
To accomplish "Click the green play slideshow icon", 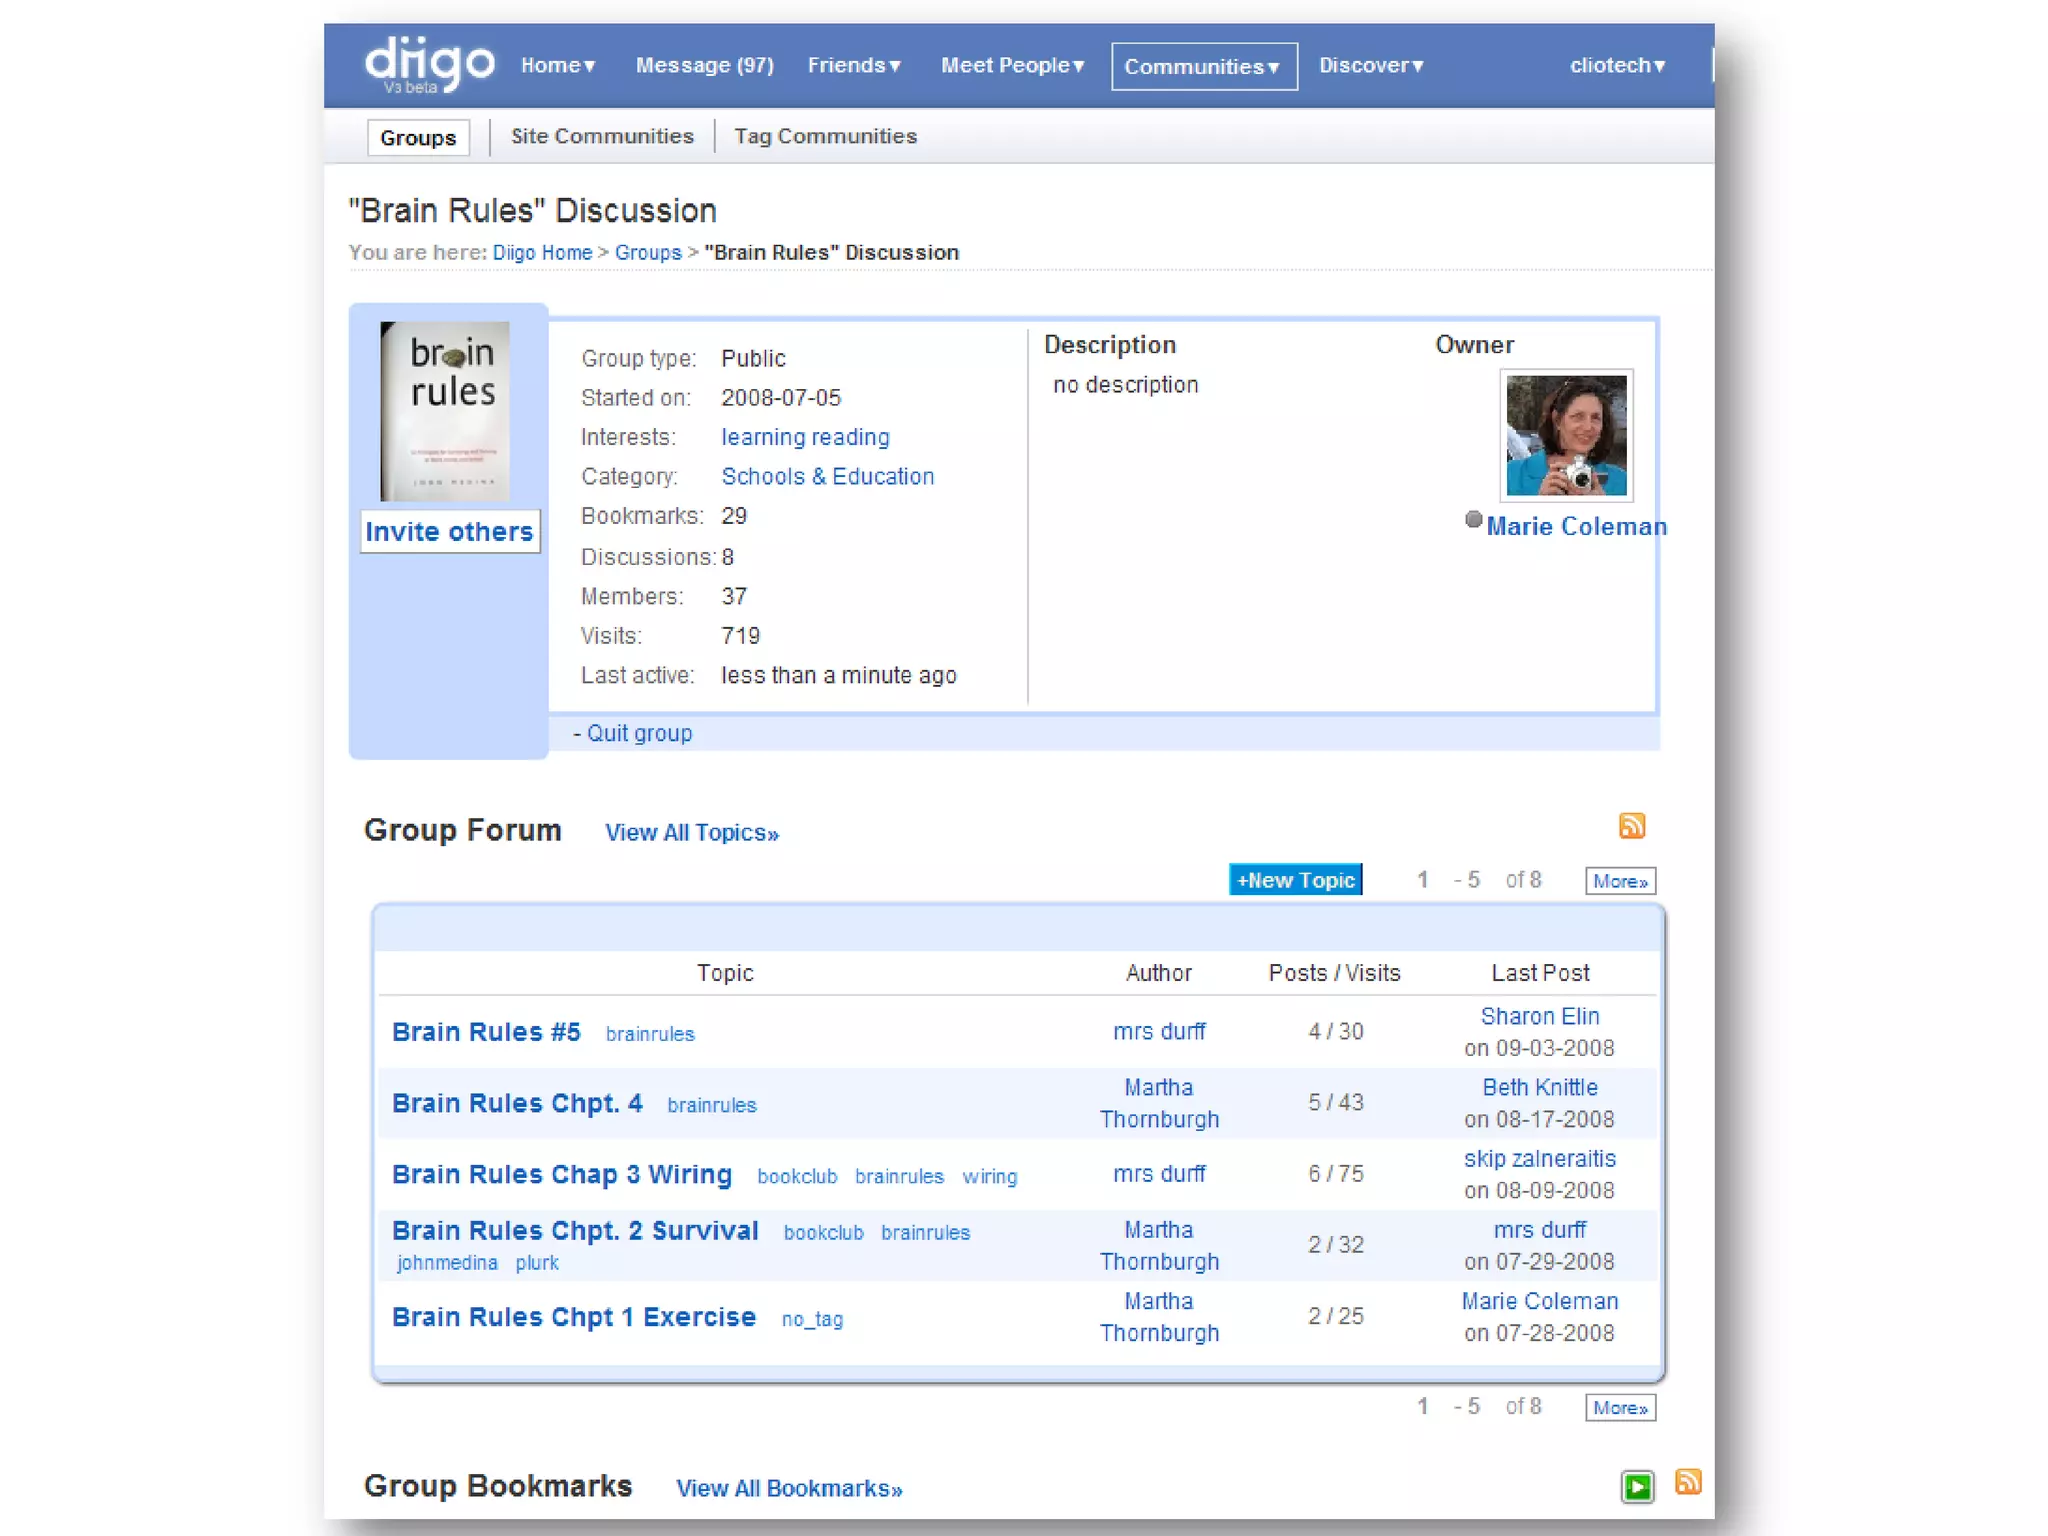I will pos(1637,1487).
